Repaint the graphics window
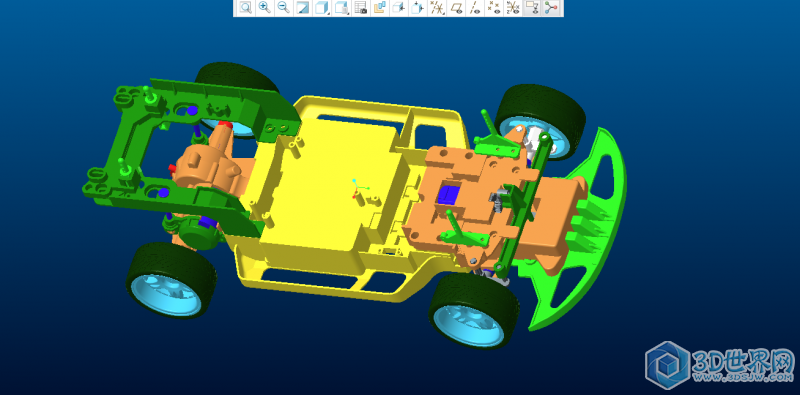Viewport: 800px width, 395px height. click(303, 8)
